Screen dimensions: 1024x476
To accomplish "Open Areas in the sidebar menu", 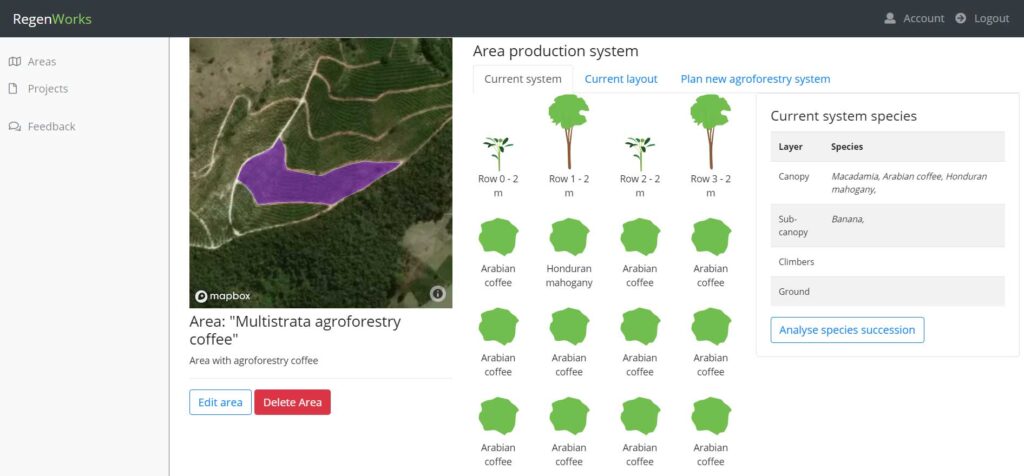I will point(42,61).
